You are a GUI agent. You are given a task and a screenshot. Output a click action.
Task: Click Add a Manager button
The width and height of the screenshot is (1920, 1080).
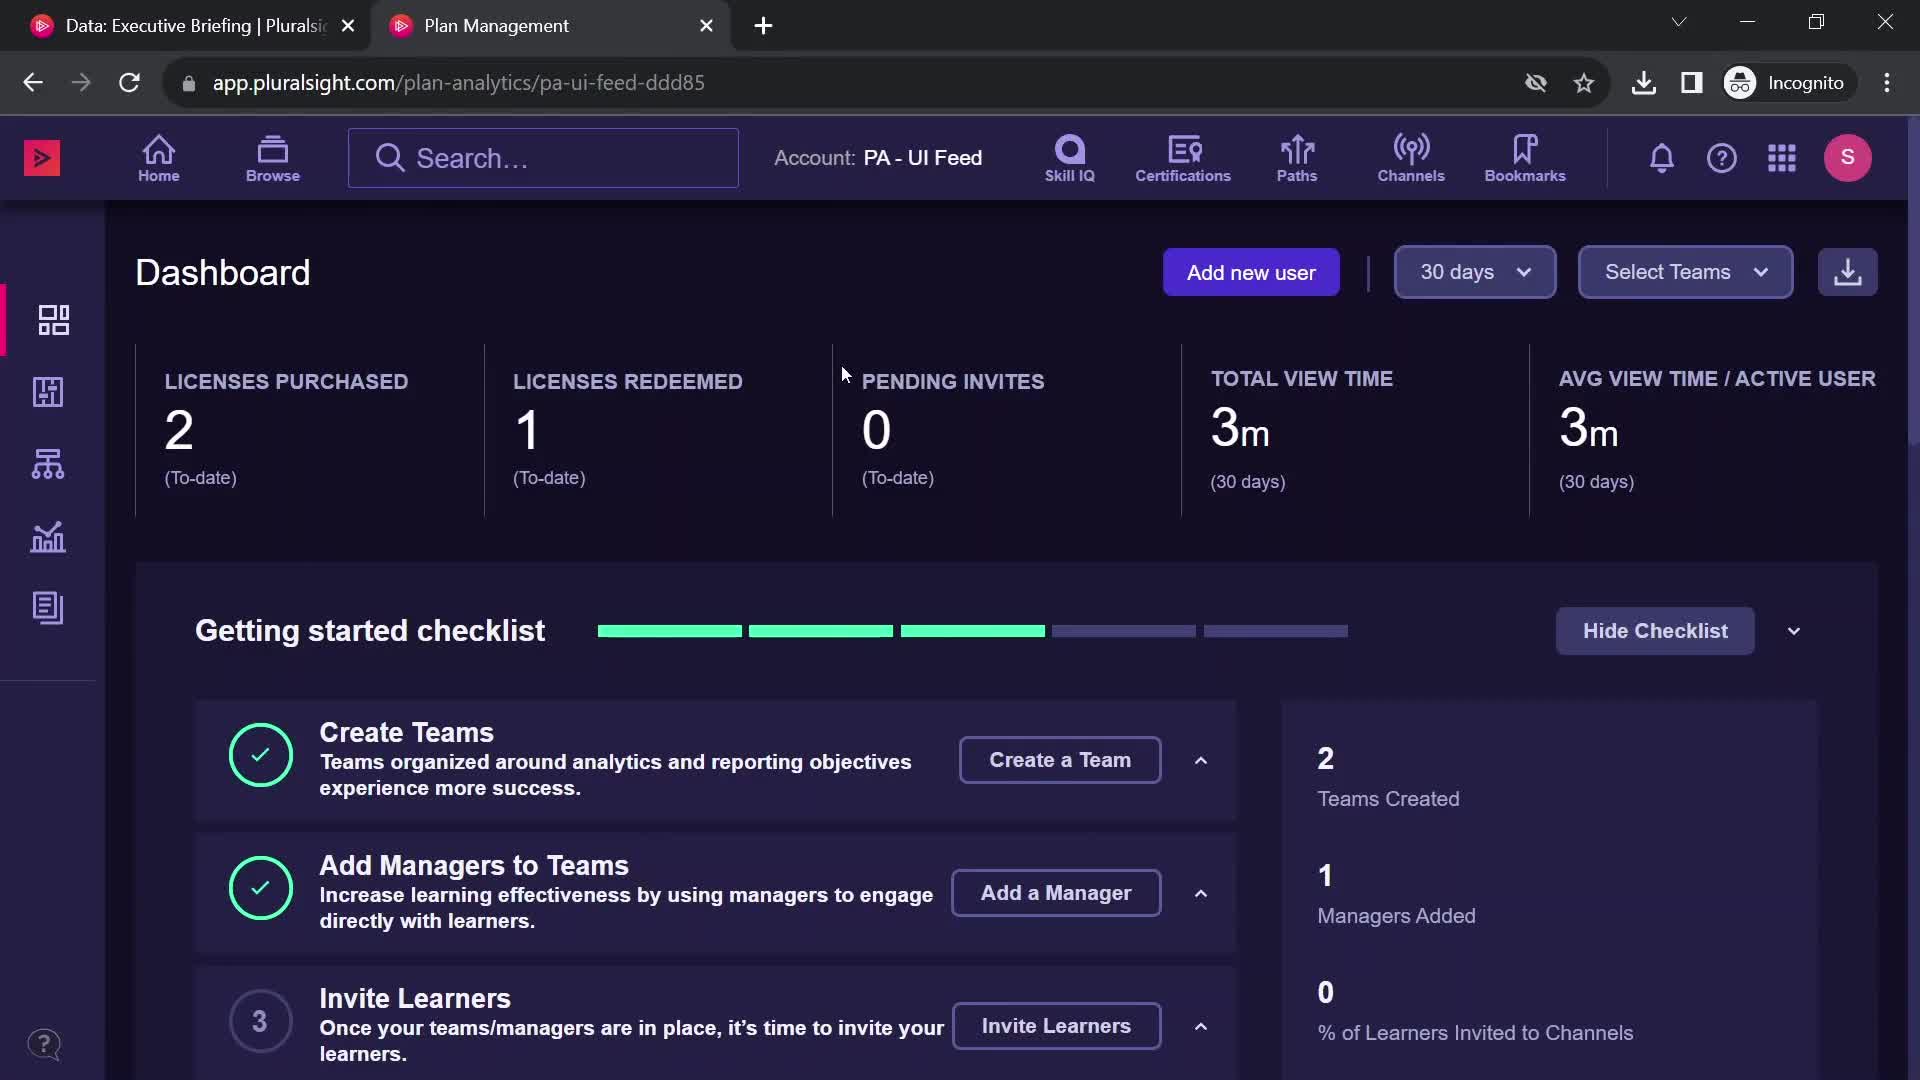pos(1055,893)
